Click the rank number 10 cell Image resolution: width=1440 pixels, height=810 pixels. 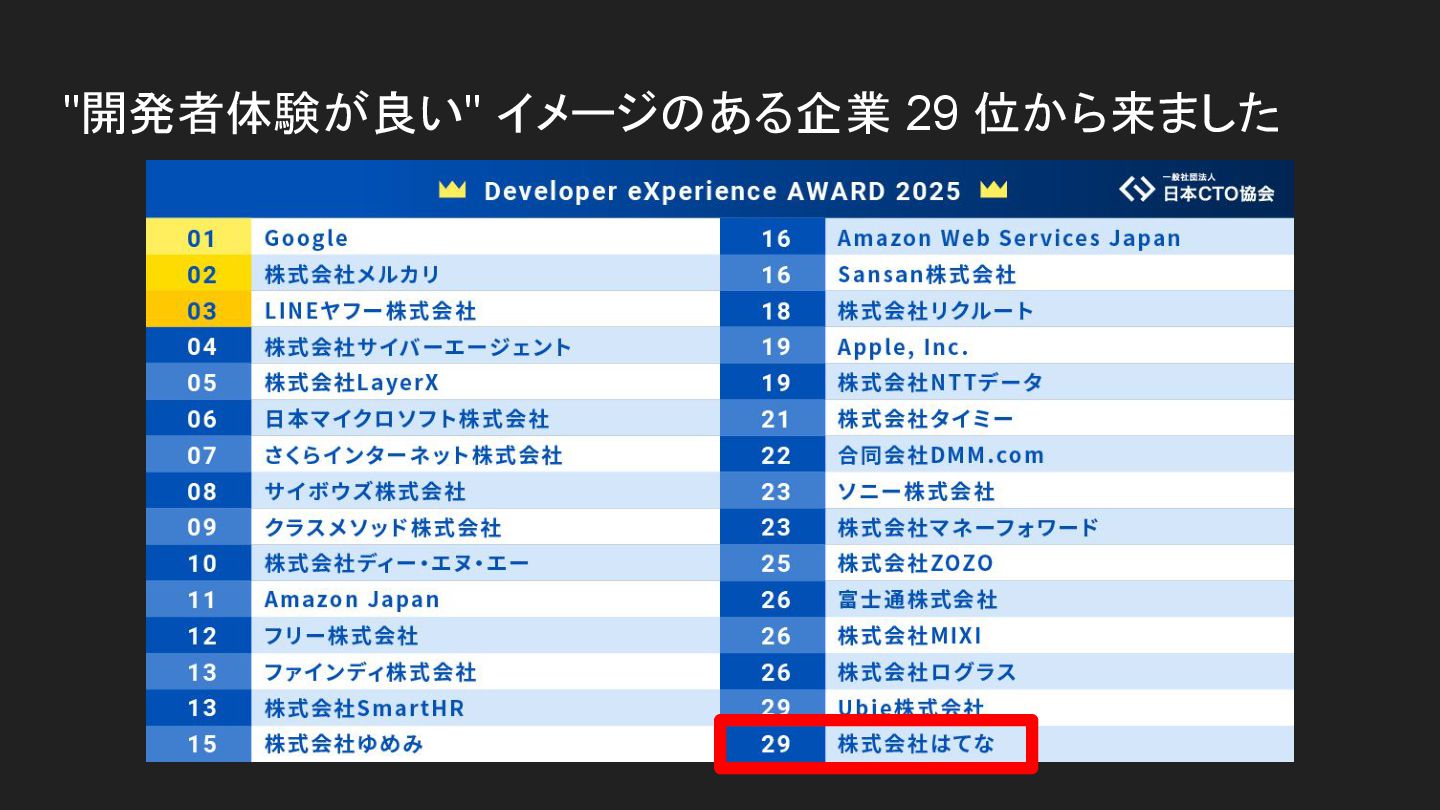198,562
